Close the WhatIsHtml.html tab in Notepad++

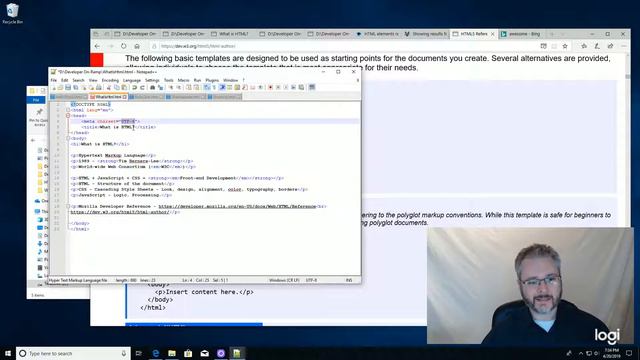tap(125, 97)
